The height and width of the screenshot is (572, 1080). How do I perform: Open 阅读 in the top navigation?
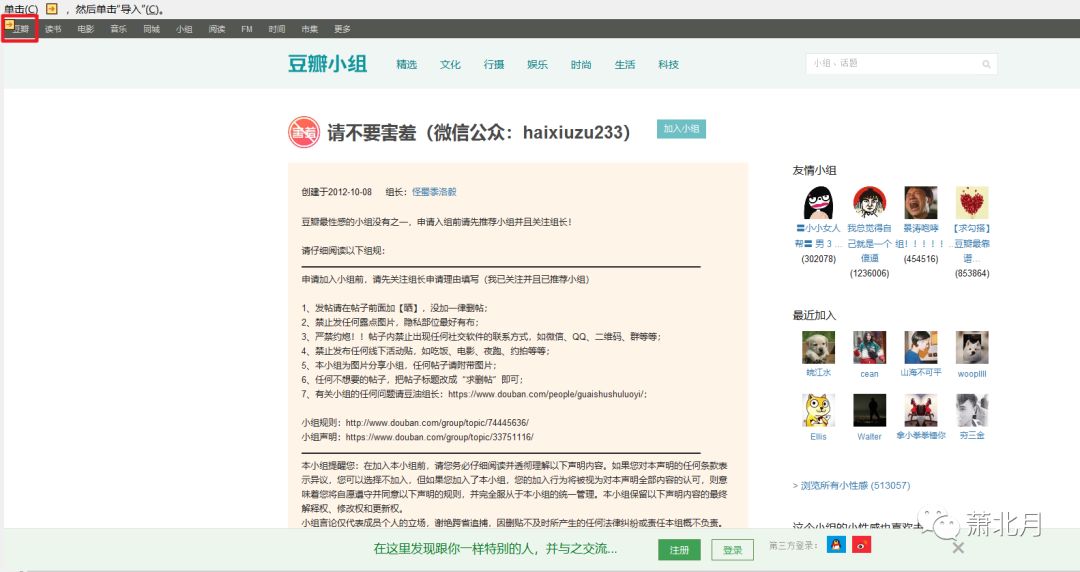click(x=217, y=29)
